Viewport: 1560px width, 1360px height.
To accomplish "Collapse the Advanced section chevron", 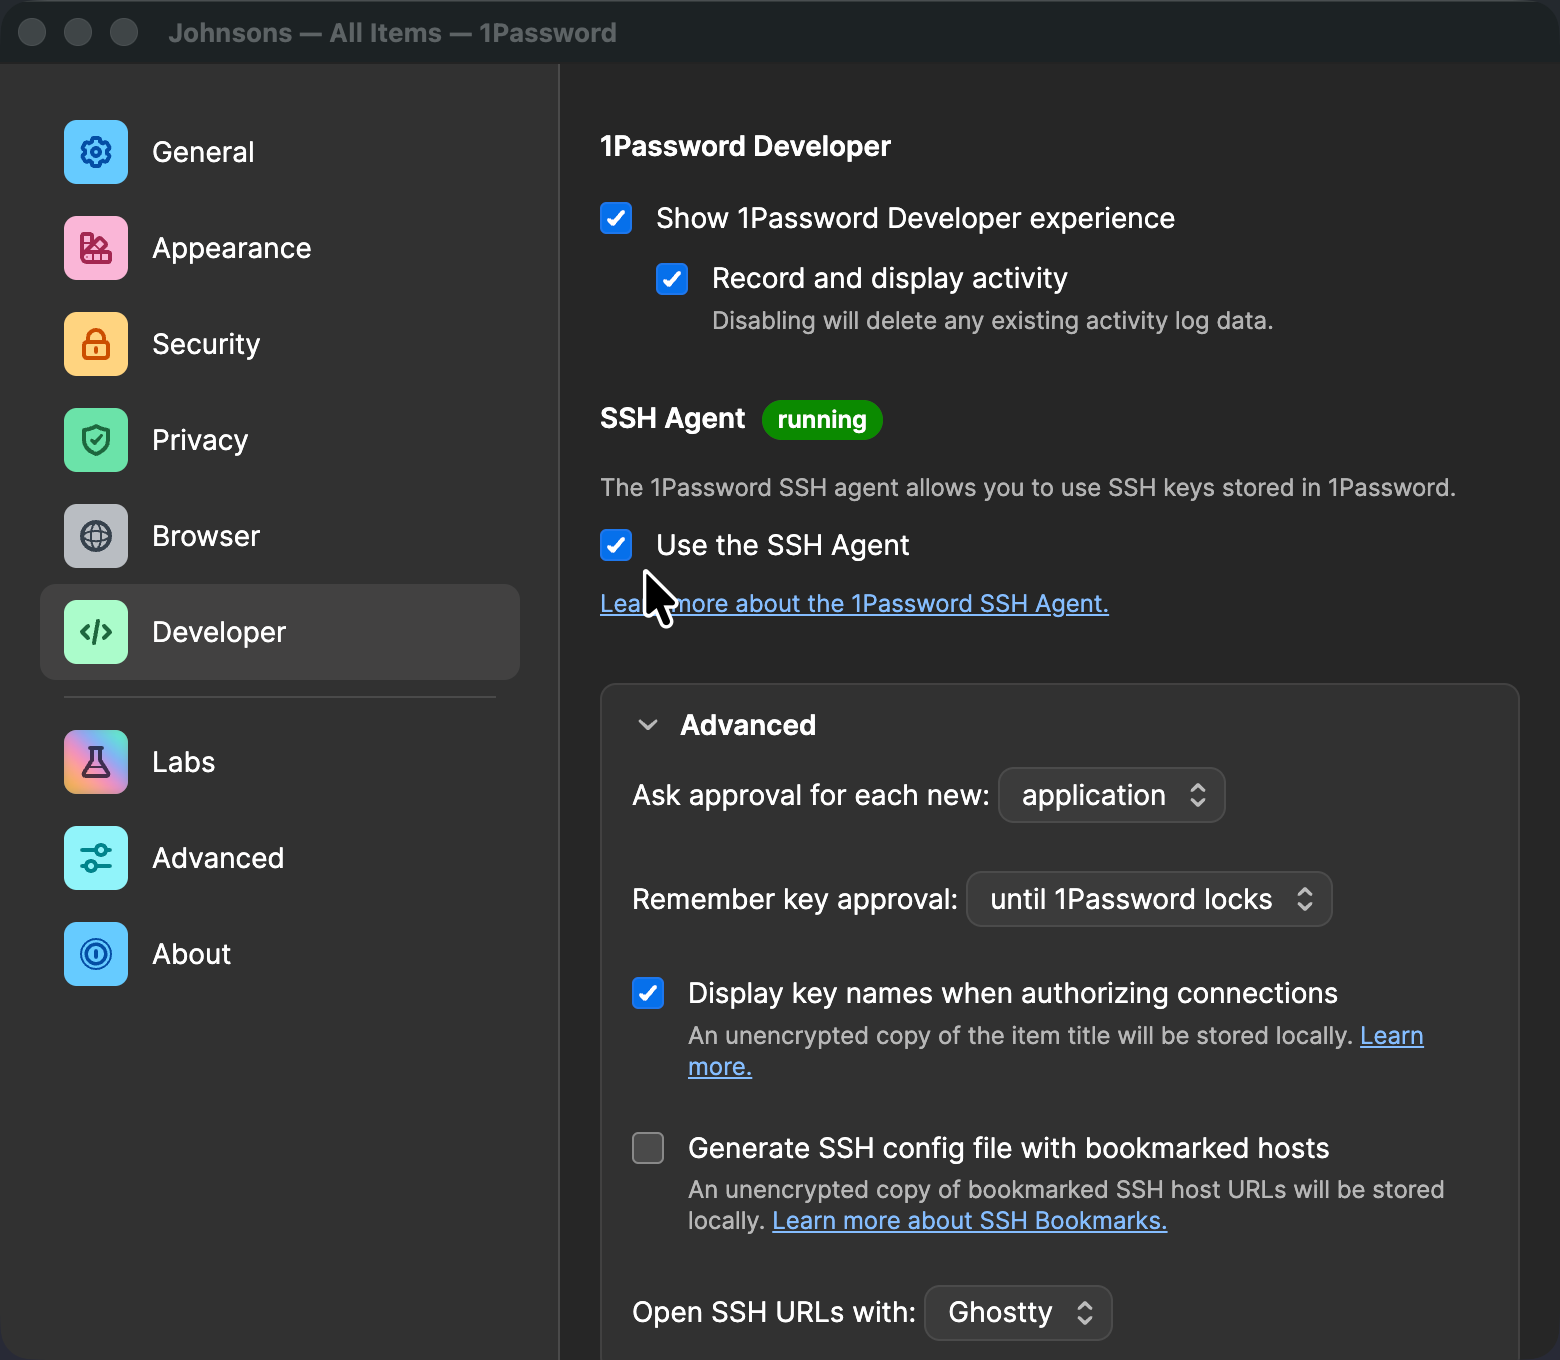I will (648, 725).
